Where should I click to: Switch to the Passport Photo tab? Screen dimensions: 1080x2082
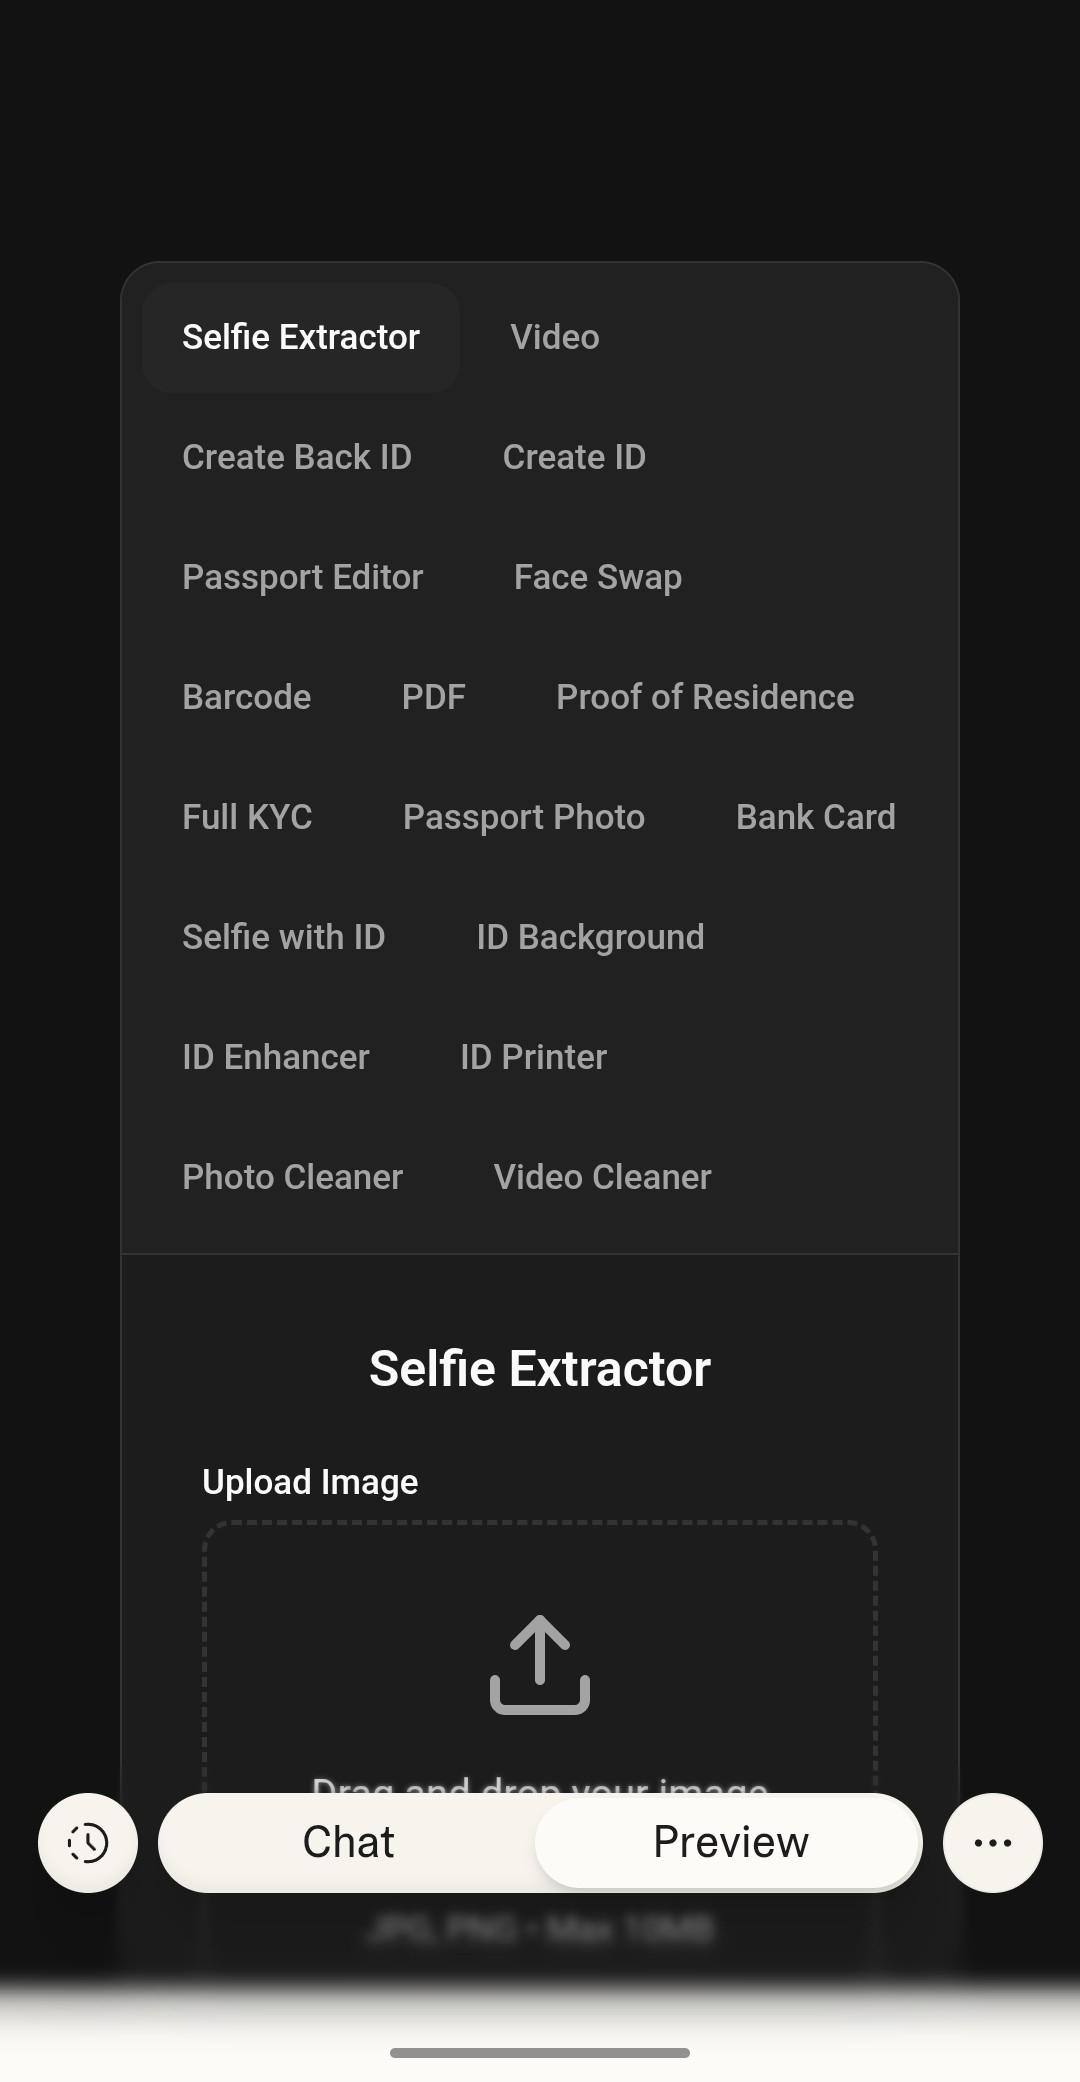[x=524, y=818]
